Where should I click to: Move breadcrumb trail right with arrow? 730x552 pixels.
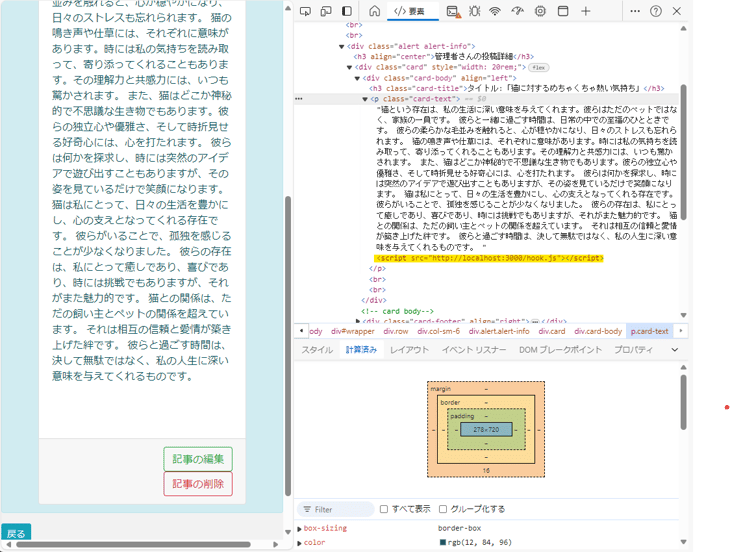click(x=681, y=331)
